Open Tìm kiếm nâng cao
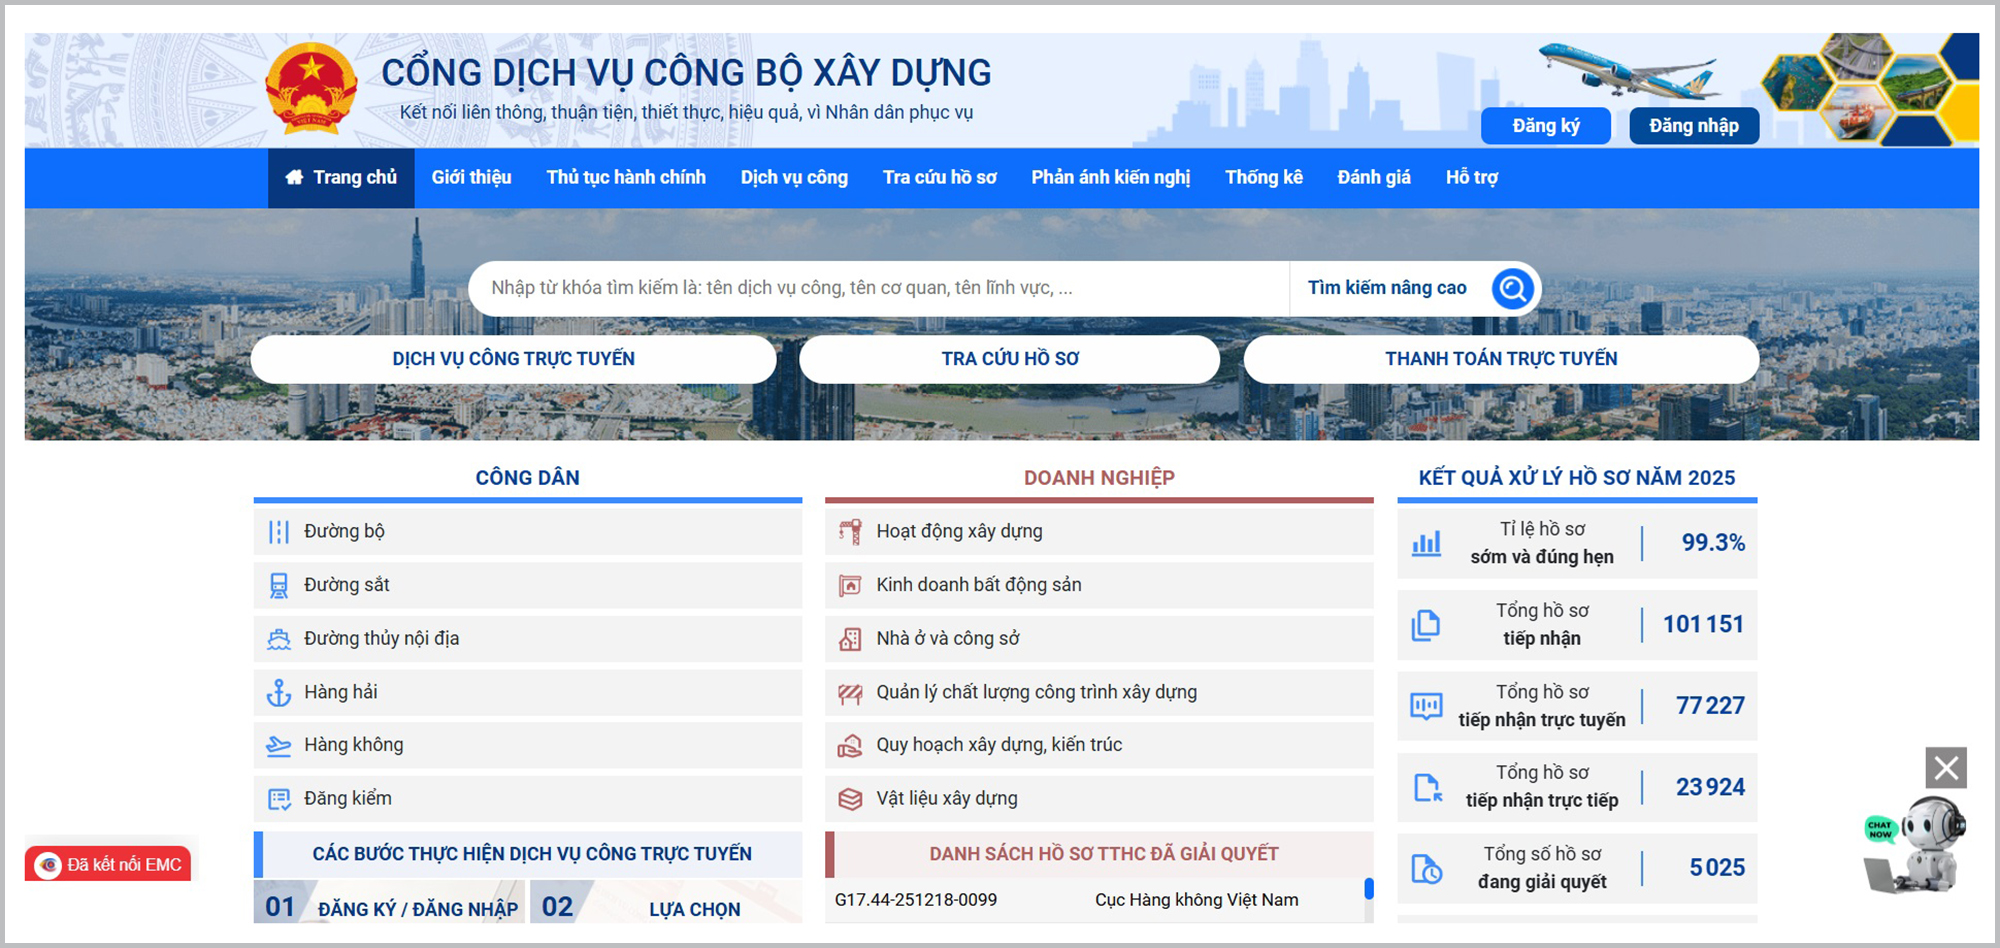This screenshot has height=948, width=2000. coord(1388,288)
